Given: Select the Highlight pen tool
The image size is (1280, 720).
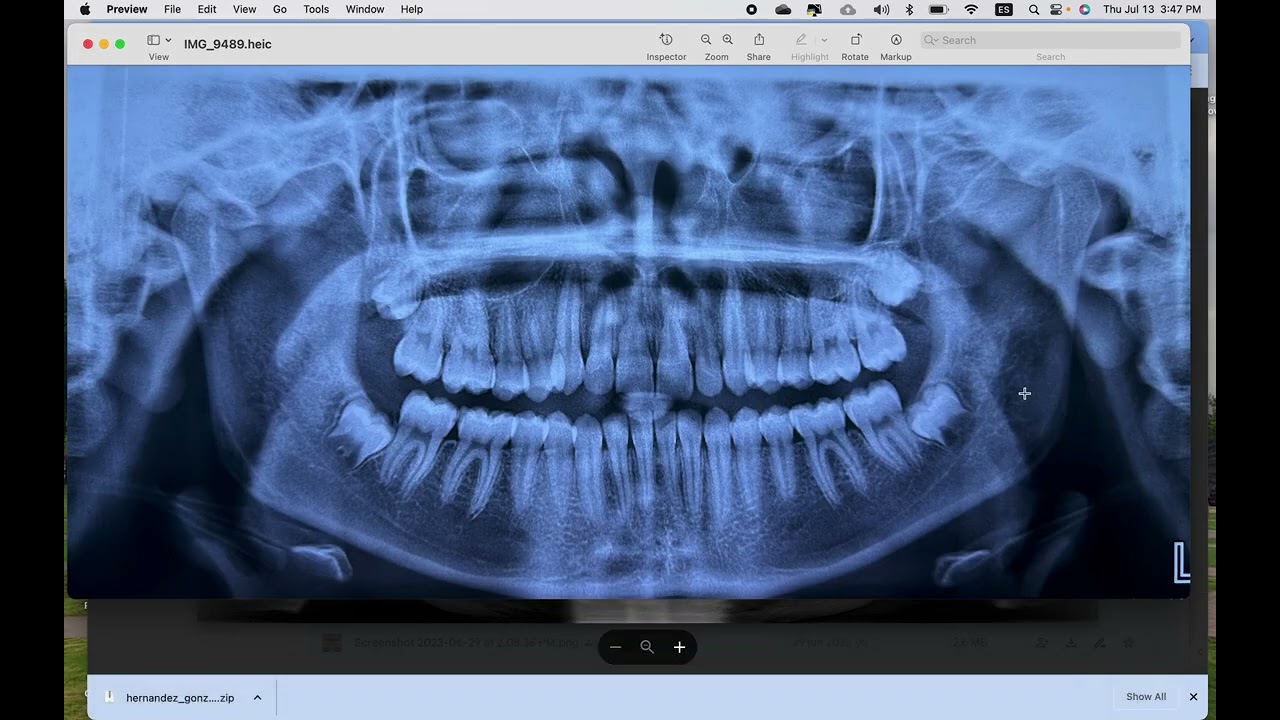Looking at the screenshot, I should (x=801, y=40).
